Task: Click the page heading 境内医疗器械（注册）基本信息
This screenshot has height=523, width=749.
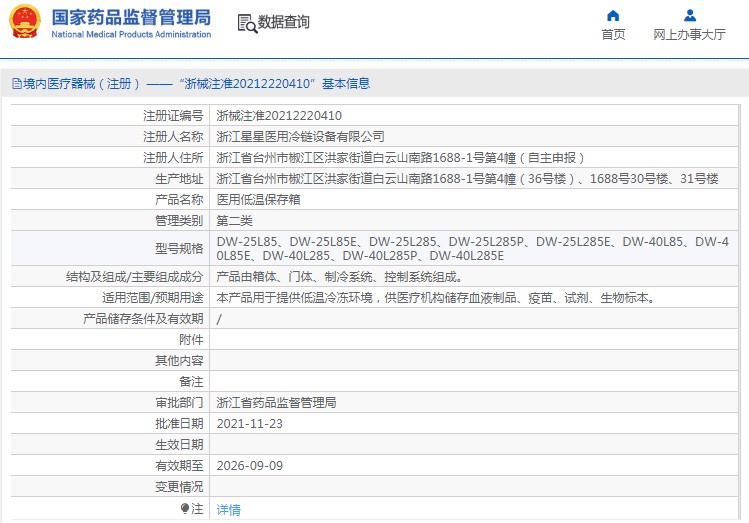Action: (x=197, y=84)
